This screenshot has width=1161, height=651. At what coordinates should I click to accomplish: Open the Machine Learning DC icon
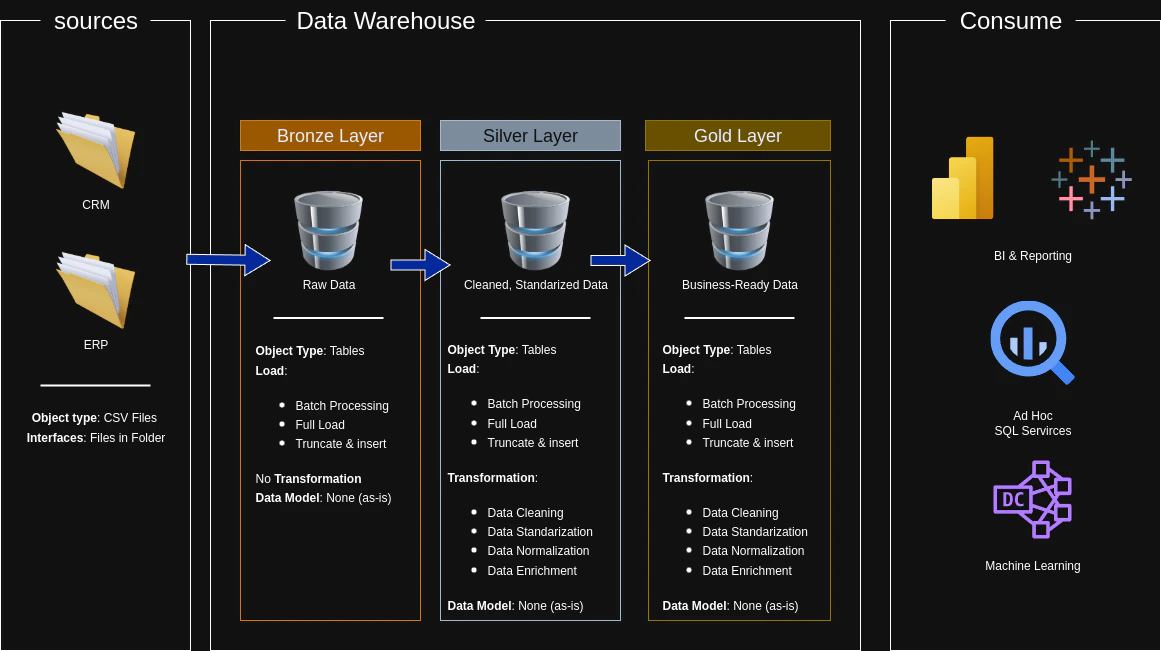pos(1032,499)
